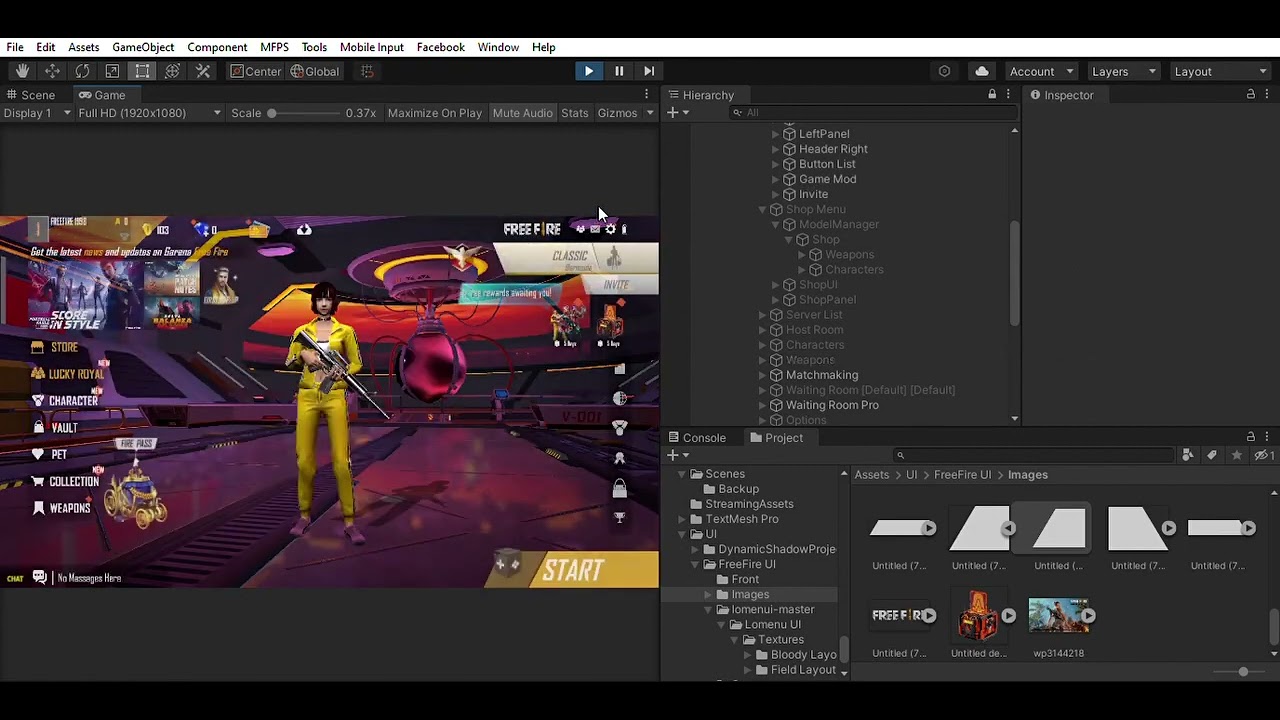Open the Display 1 dropdown

tap(37, 113)
